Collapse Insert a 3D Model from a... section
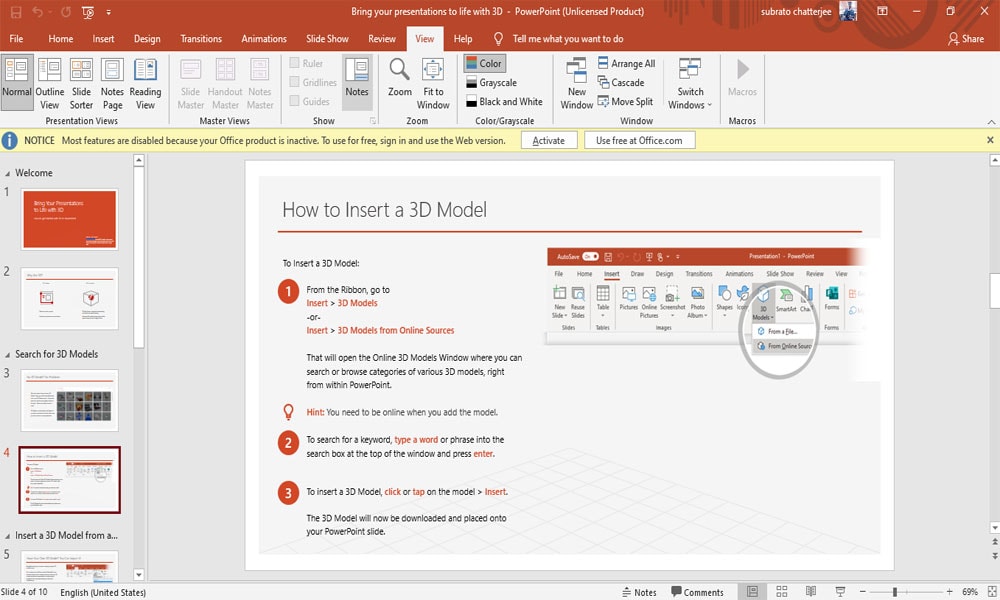The image size is (1000, 600). pos(7,536)
